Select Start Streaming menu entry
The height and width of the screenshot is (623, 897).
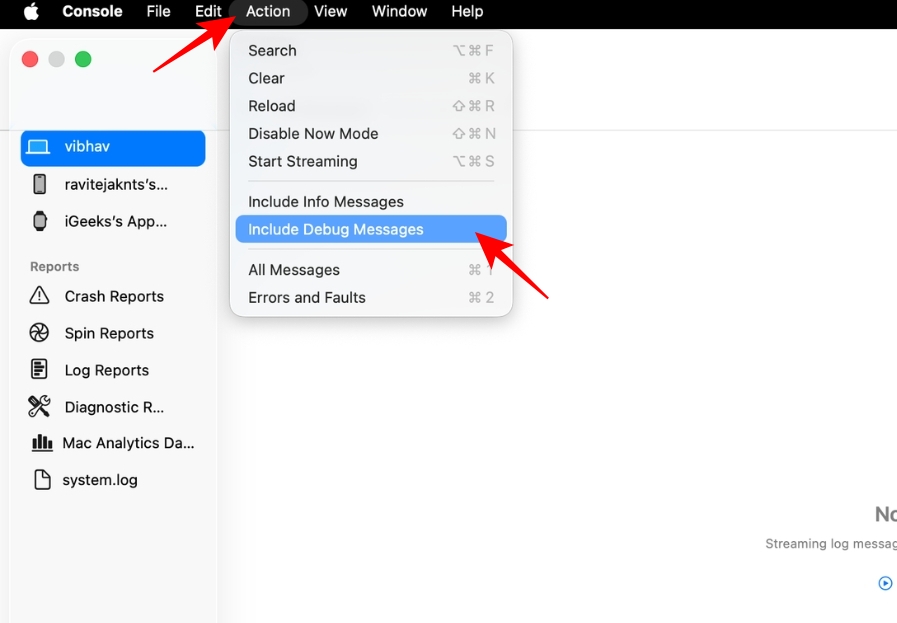click(x=371, y=161)
